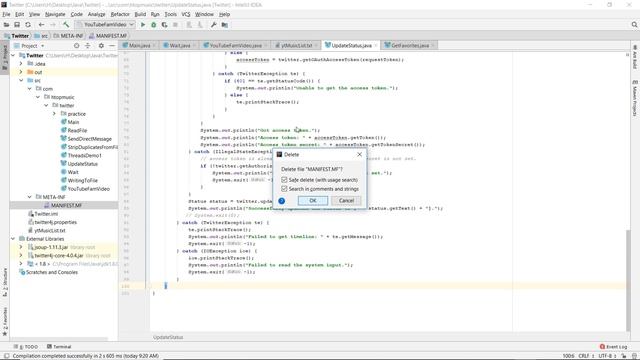Click MANIFEST.MF breadcrumb in navigation bar

tap(108, 36)
